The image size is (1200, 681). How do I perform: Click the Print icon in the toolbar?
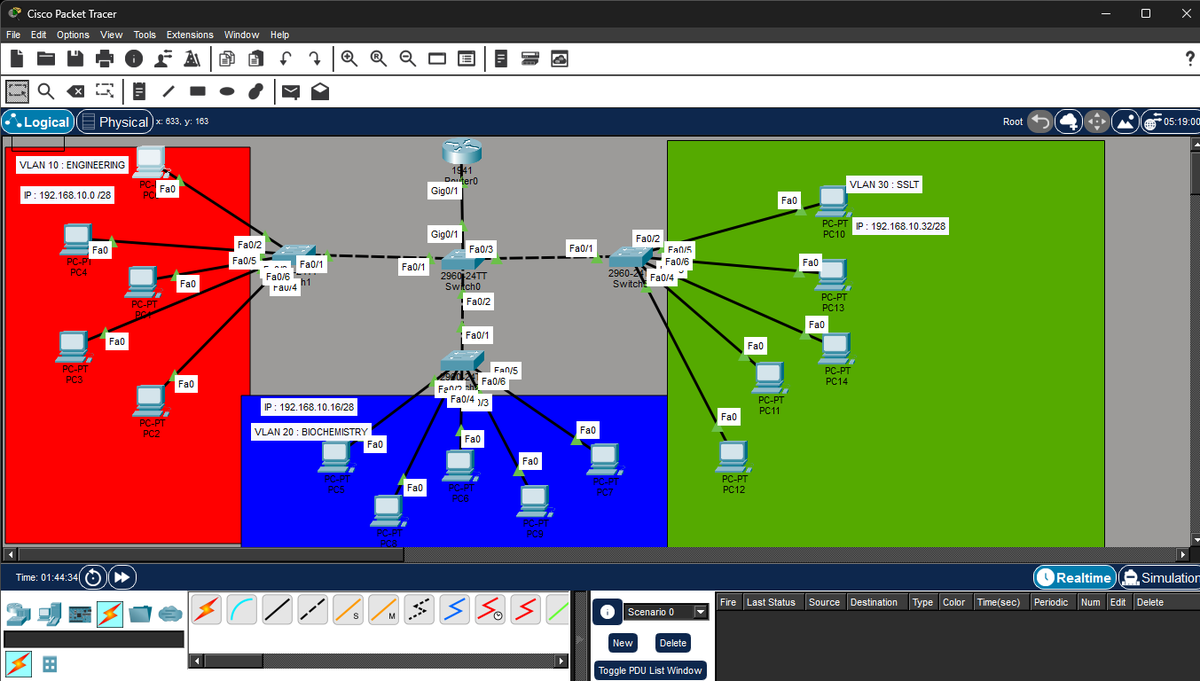[105, 59]
